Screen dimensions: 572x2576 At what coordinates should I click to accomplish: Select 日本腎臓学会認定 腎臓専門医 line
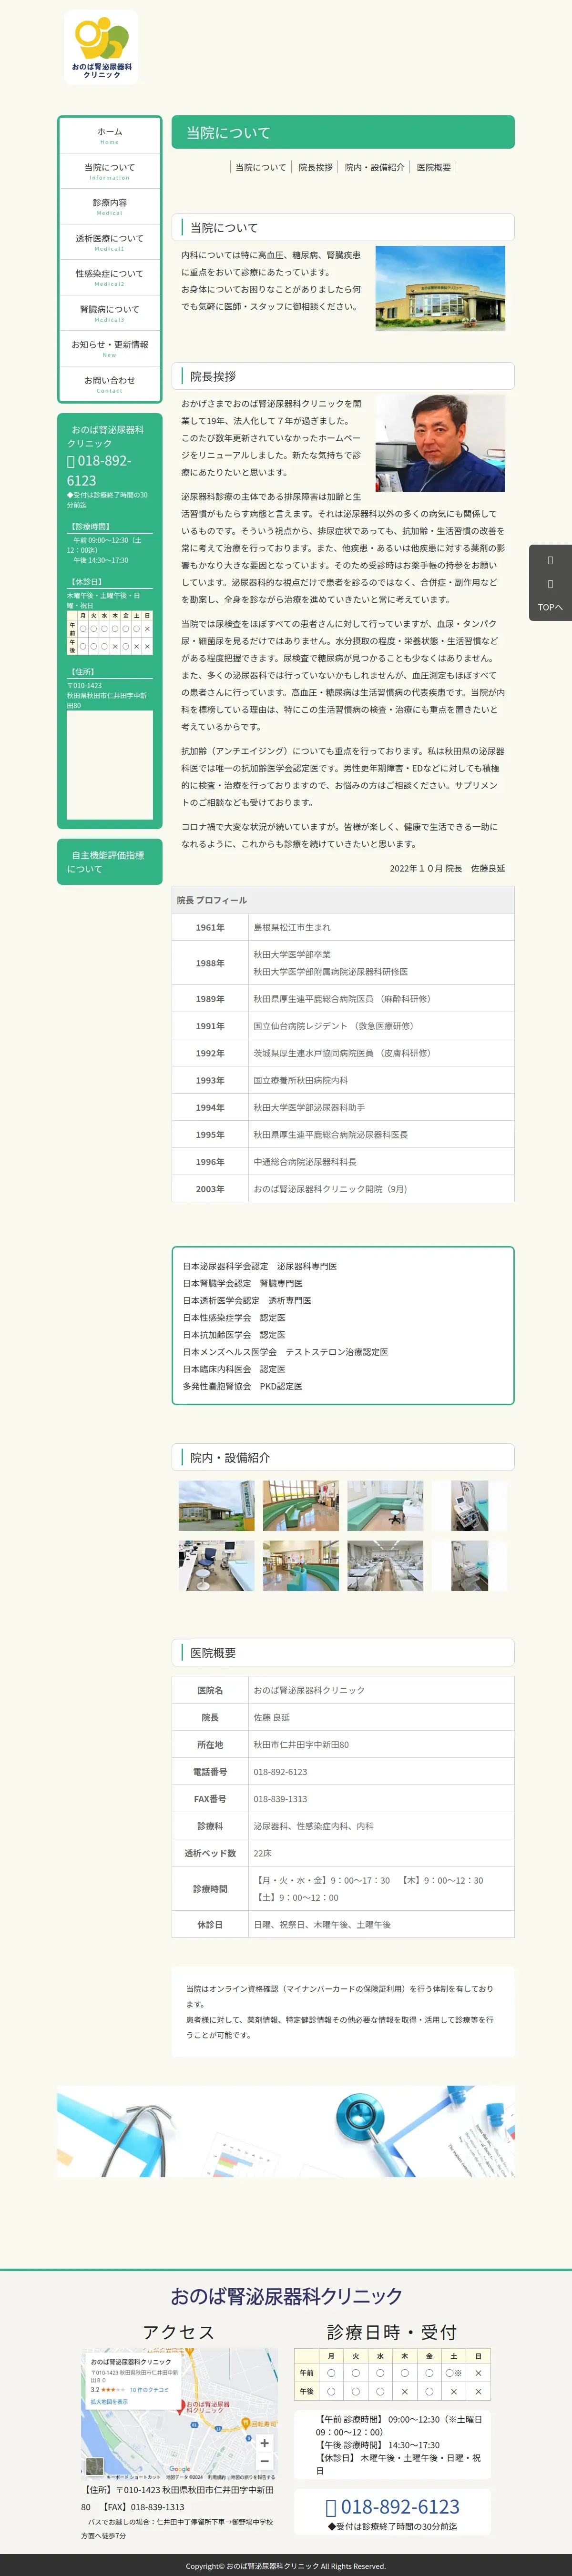coord(243,1283)
